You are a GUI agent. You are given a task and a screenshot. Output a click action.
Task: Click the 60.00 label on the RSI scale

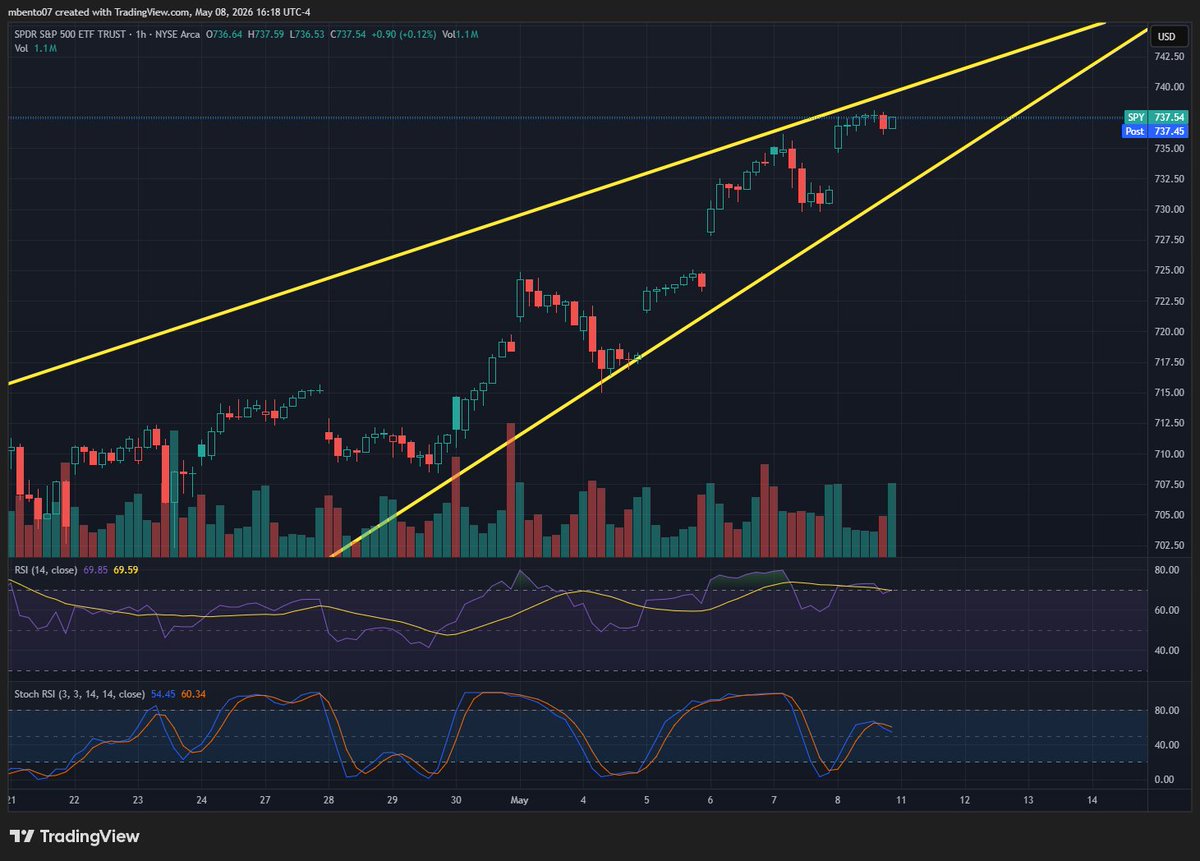1166,610
